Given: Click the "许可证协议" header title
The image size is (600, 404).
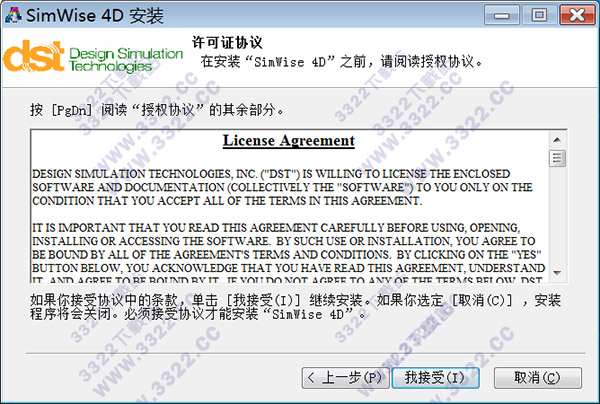Looking at the screenshot, I should 227,42.
